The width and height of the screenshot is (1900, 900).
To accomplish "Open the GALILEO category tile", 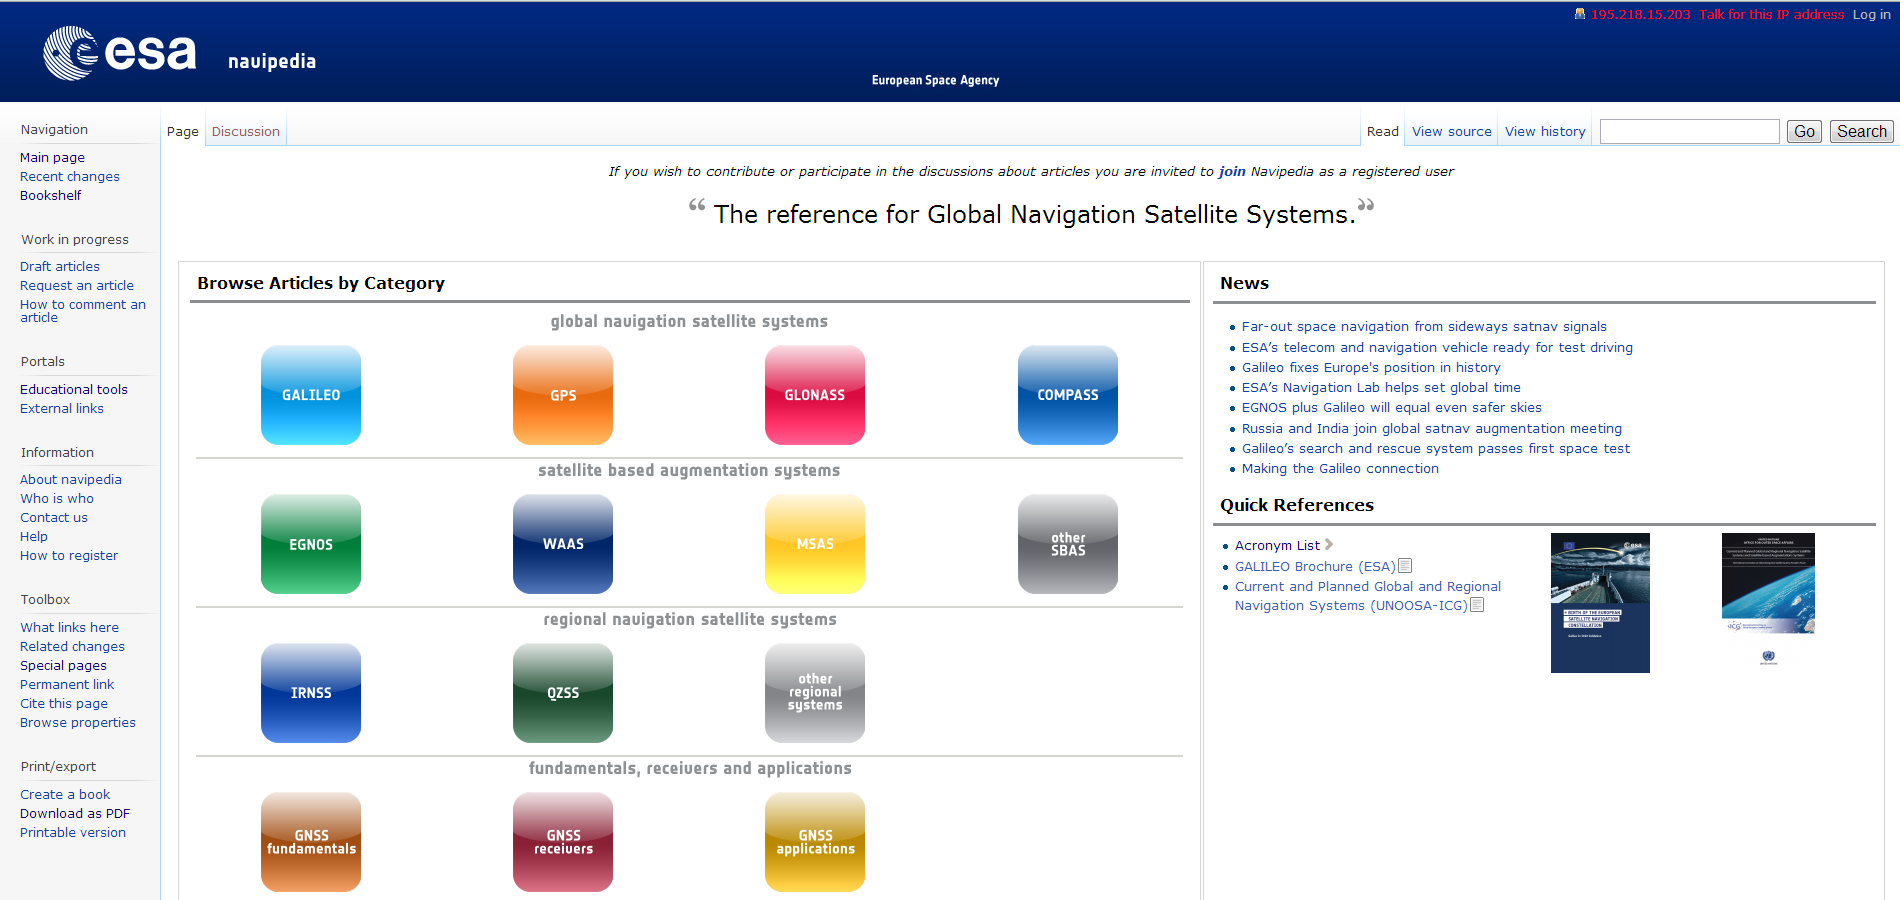I will (311, 395).
